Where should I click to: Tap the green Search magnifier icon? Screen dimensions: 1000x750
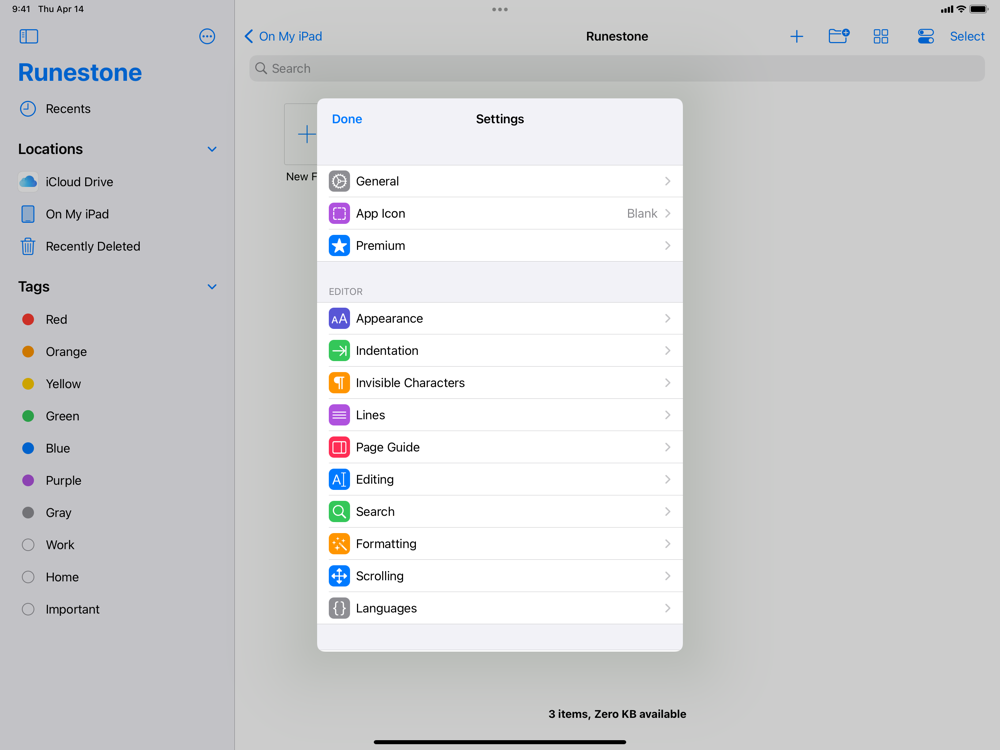(339, 511)
